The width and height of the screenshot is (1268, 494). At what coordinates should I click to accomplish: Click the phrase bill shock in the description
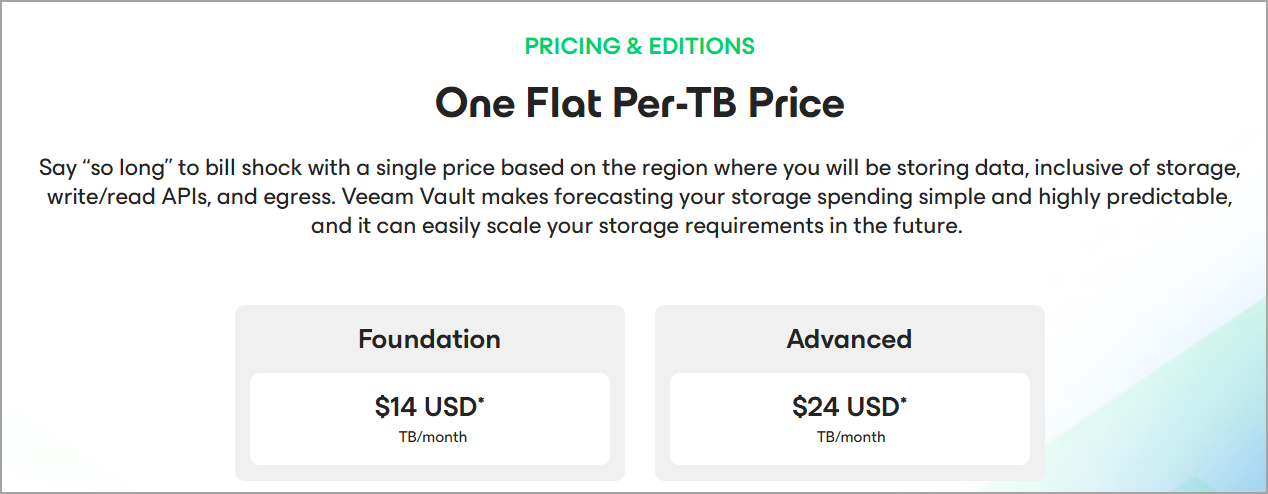point(256,166)
